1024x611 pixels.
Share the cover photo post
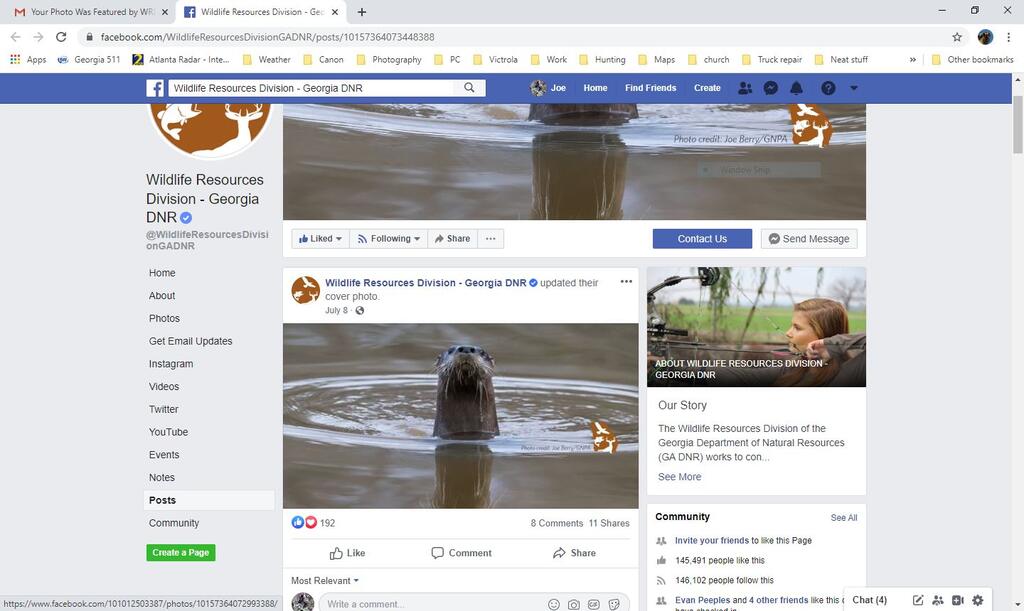[x=574, y=554]
